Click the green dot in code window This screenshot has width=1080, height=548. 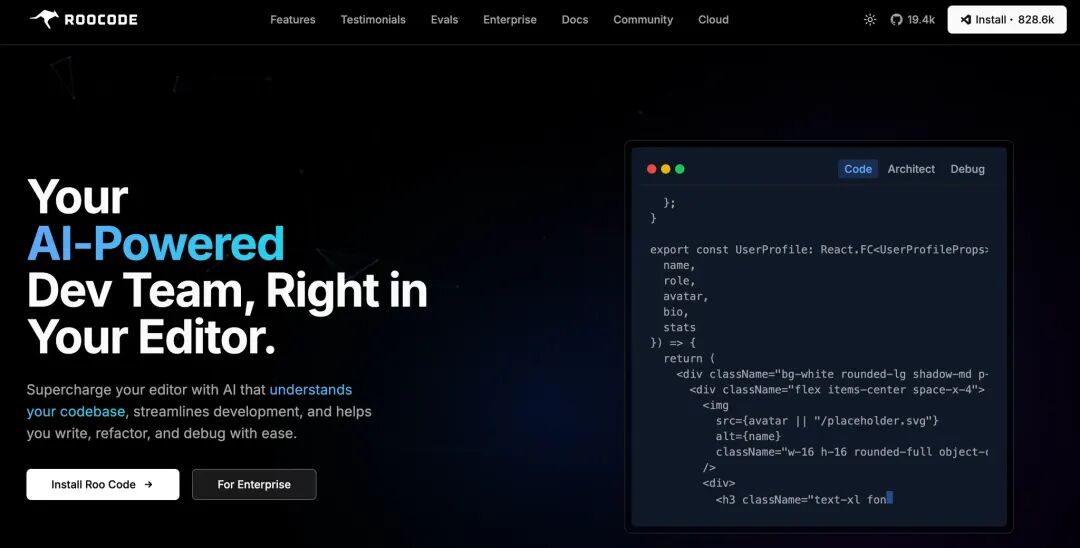pos(680,169)
